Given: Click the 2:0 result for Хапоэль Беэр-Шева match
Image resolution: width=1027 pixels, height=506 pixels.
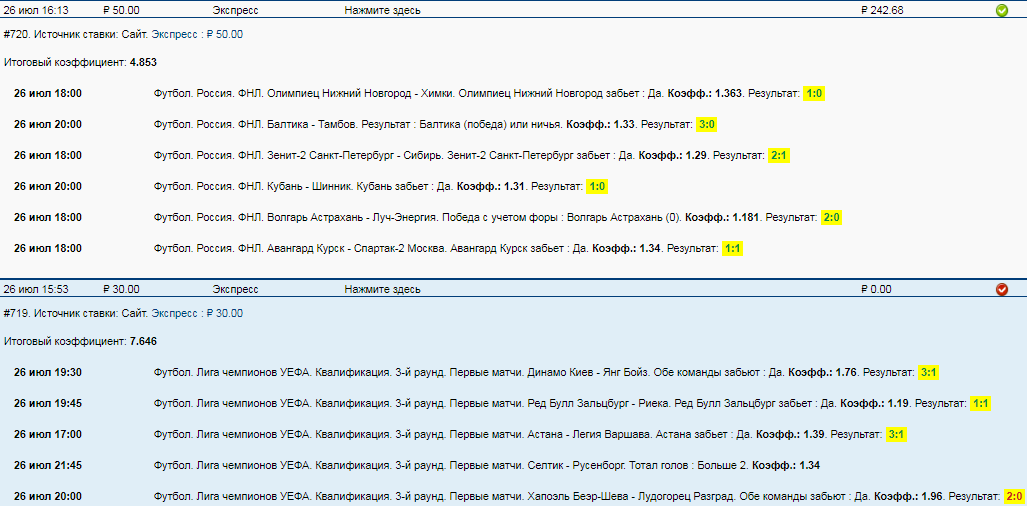Looking at the screenshot, I should coord(1012,496).
